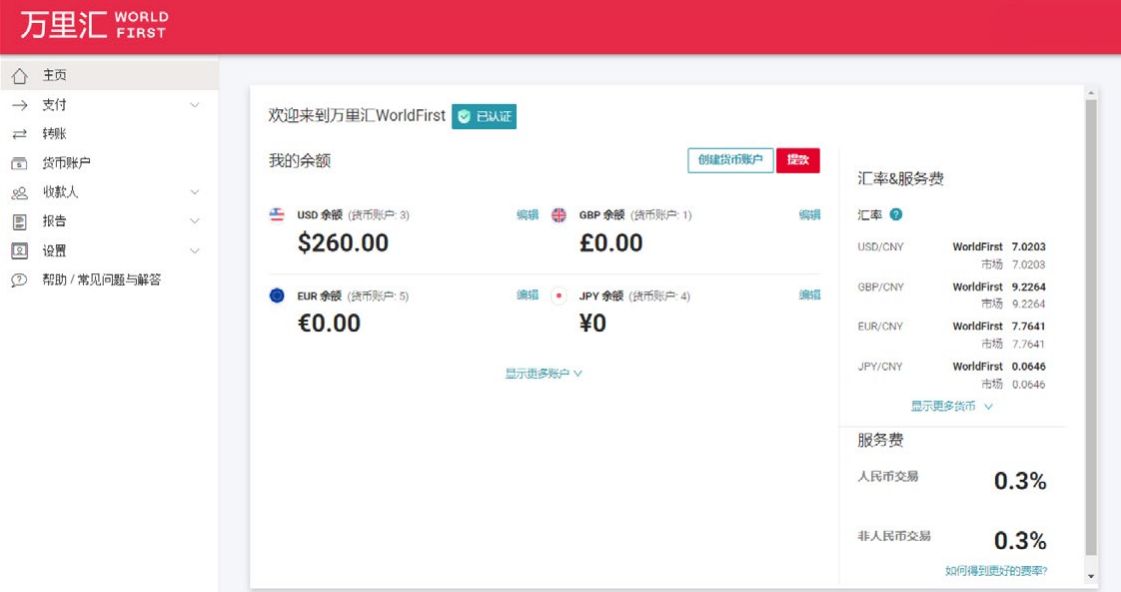This screenshot has height=592, width=1121.
Task: Open the 货币账户 menu item
Action: point(109,163)
